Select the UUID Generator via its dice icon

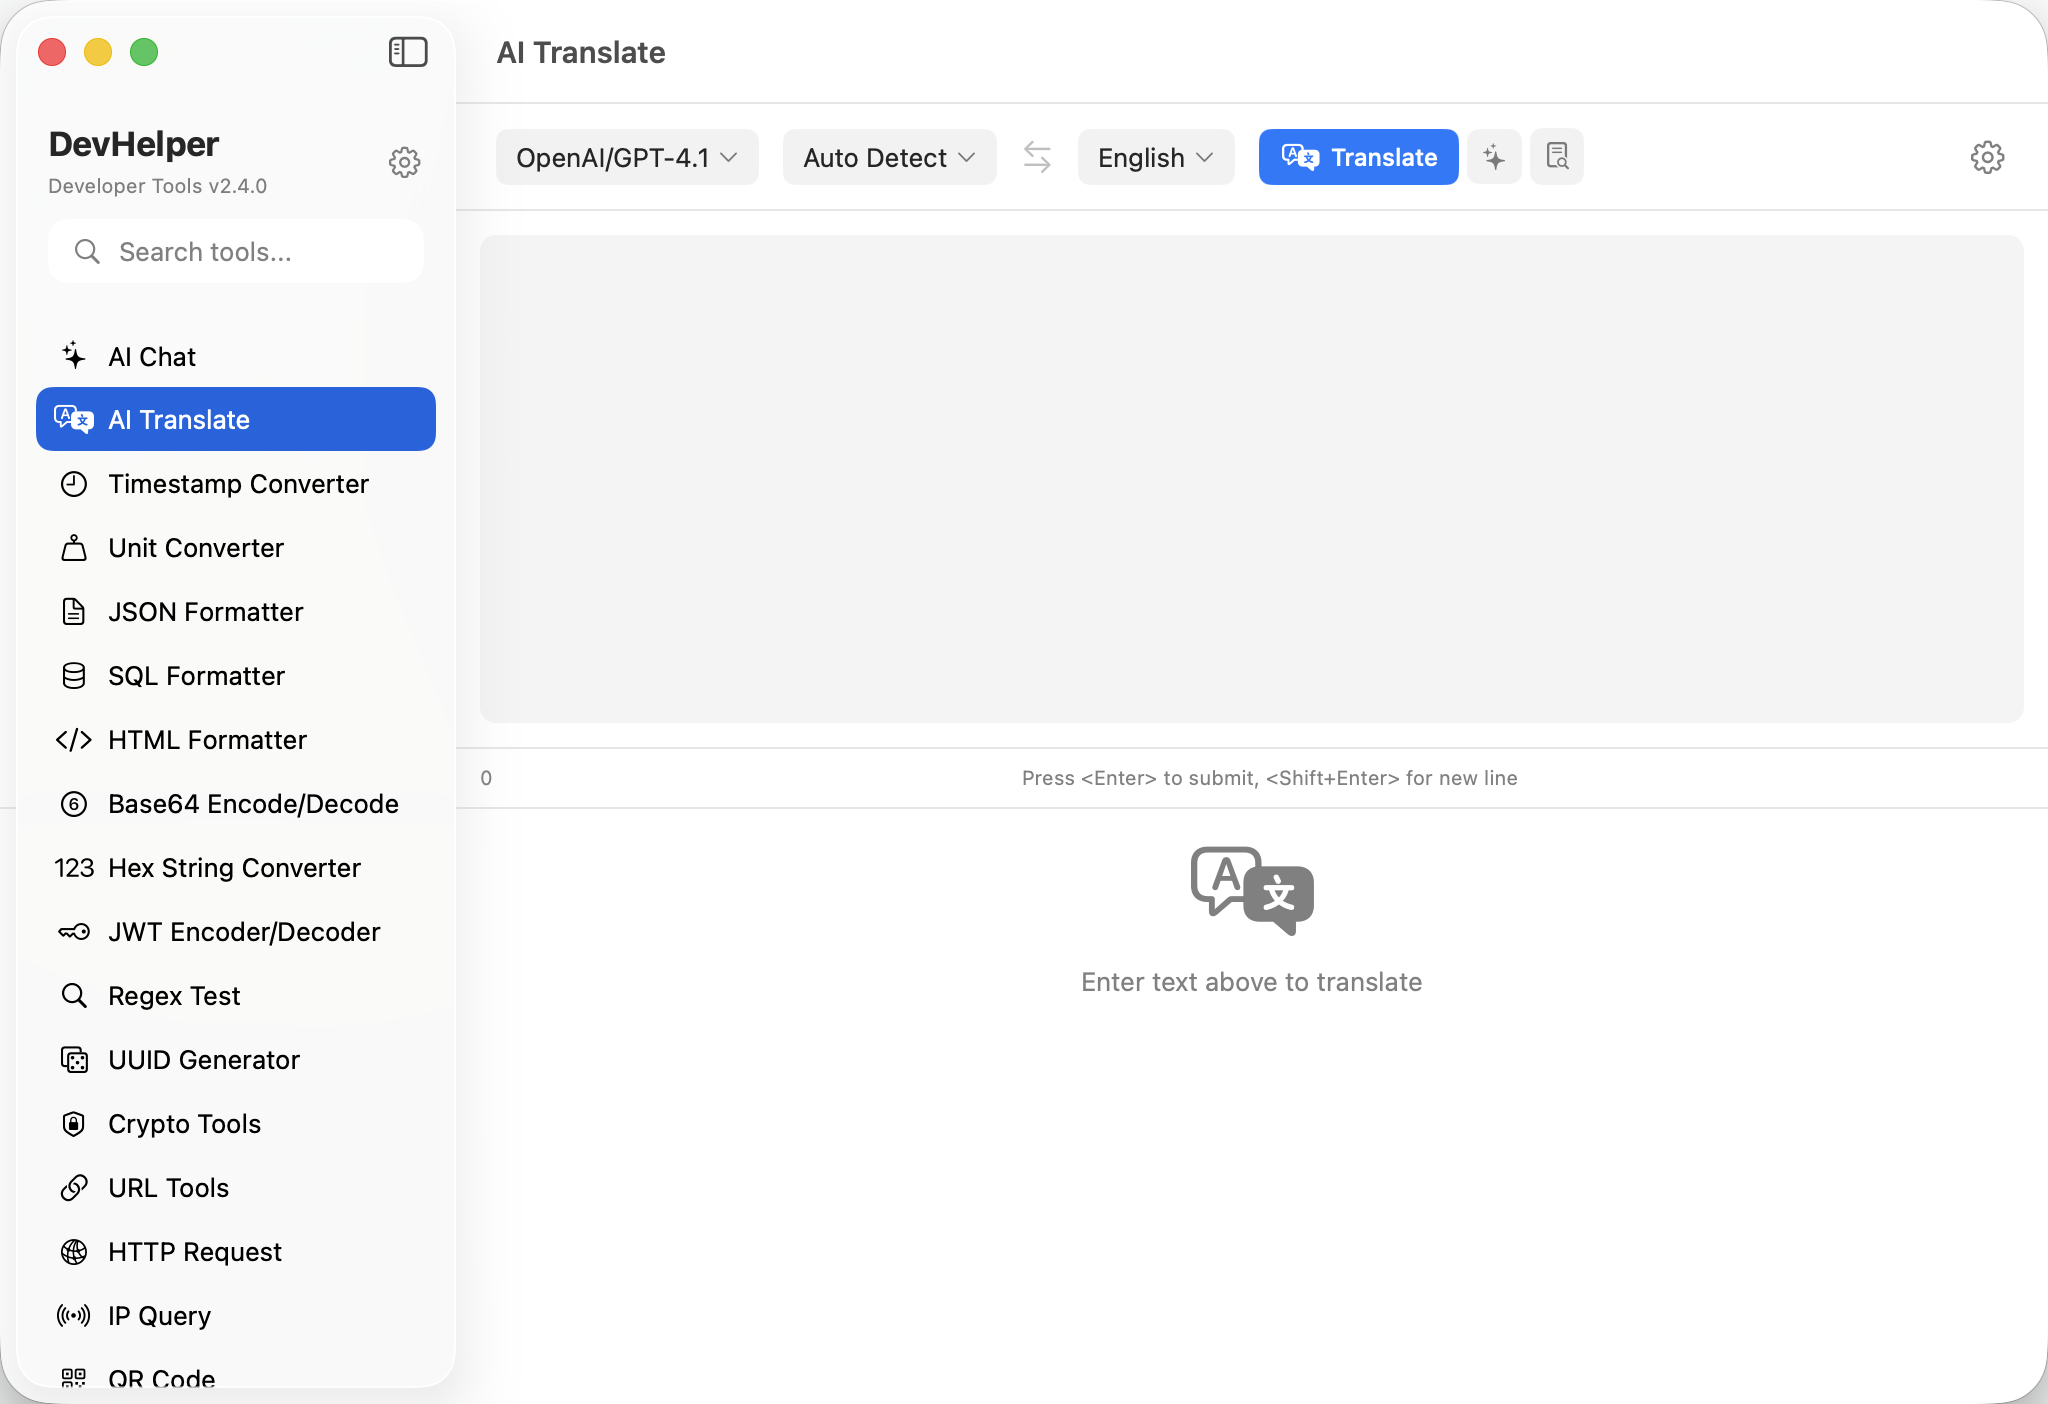[74, 1060]
